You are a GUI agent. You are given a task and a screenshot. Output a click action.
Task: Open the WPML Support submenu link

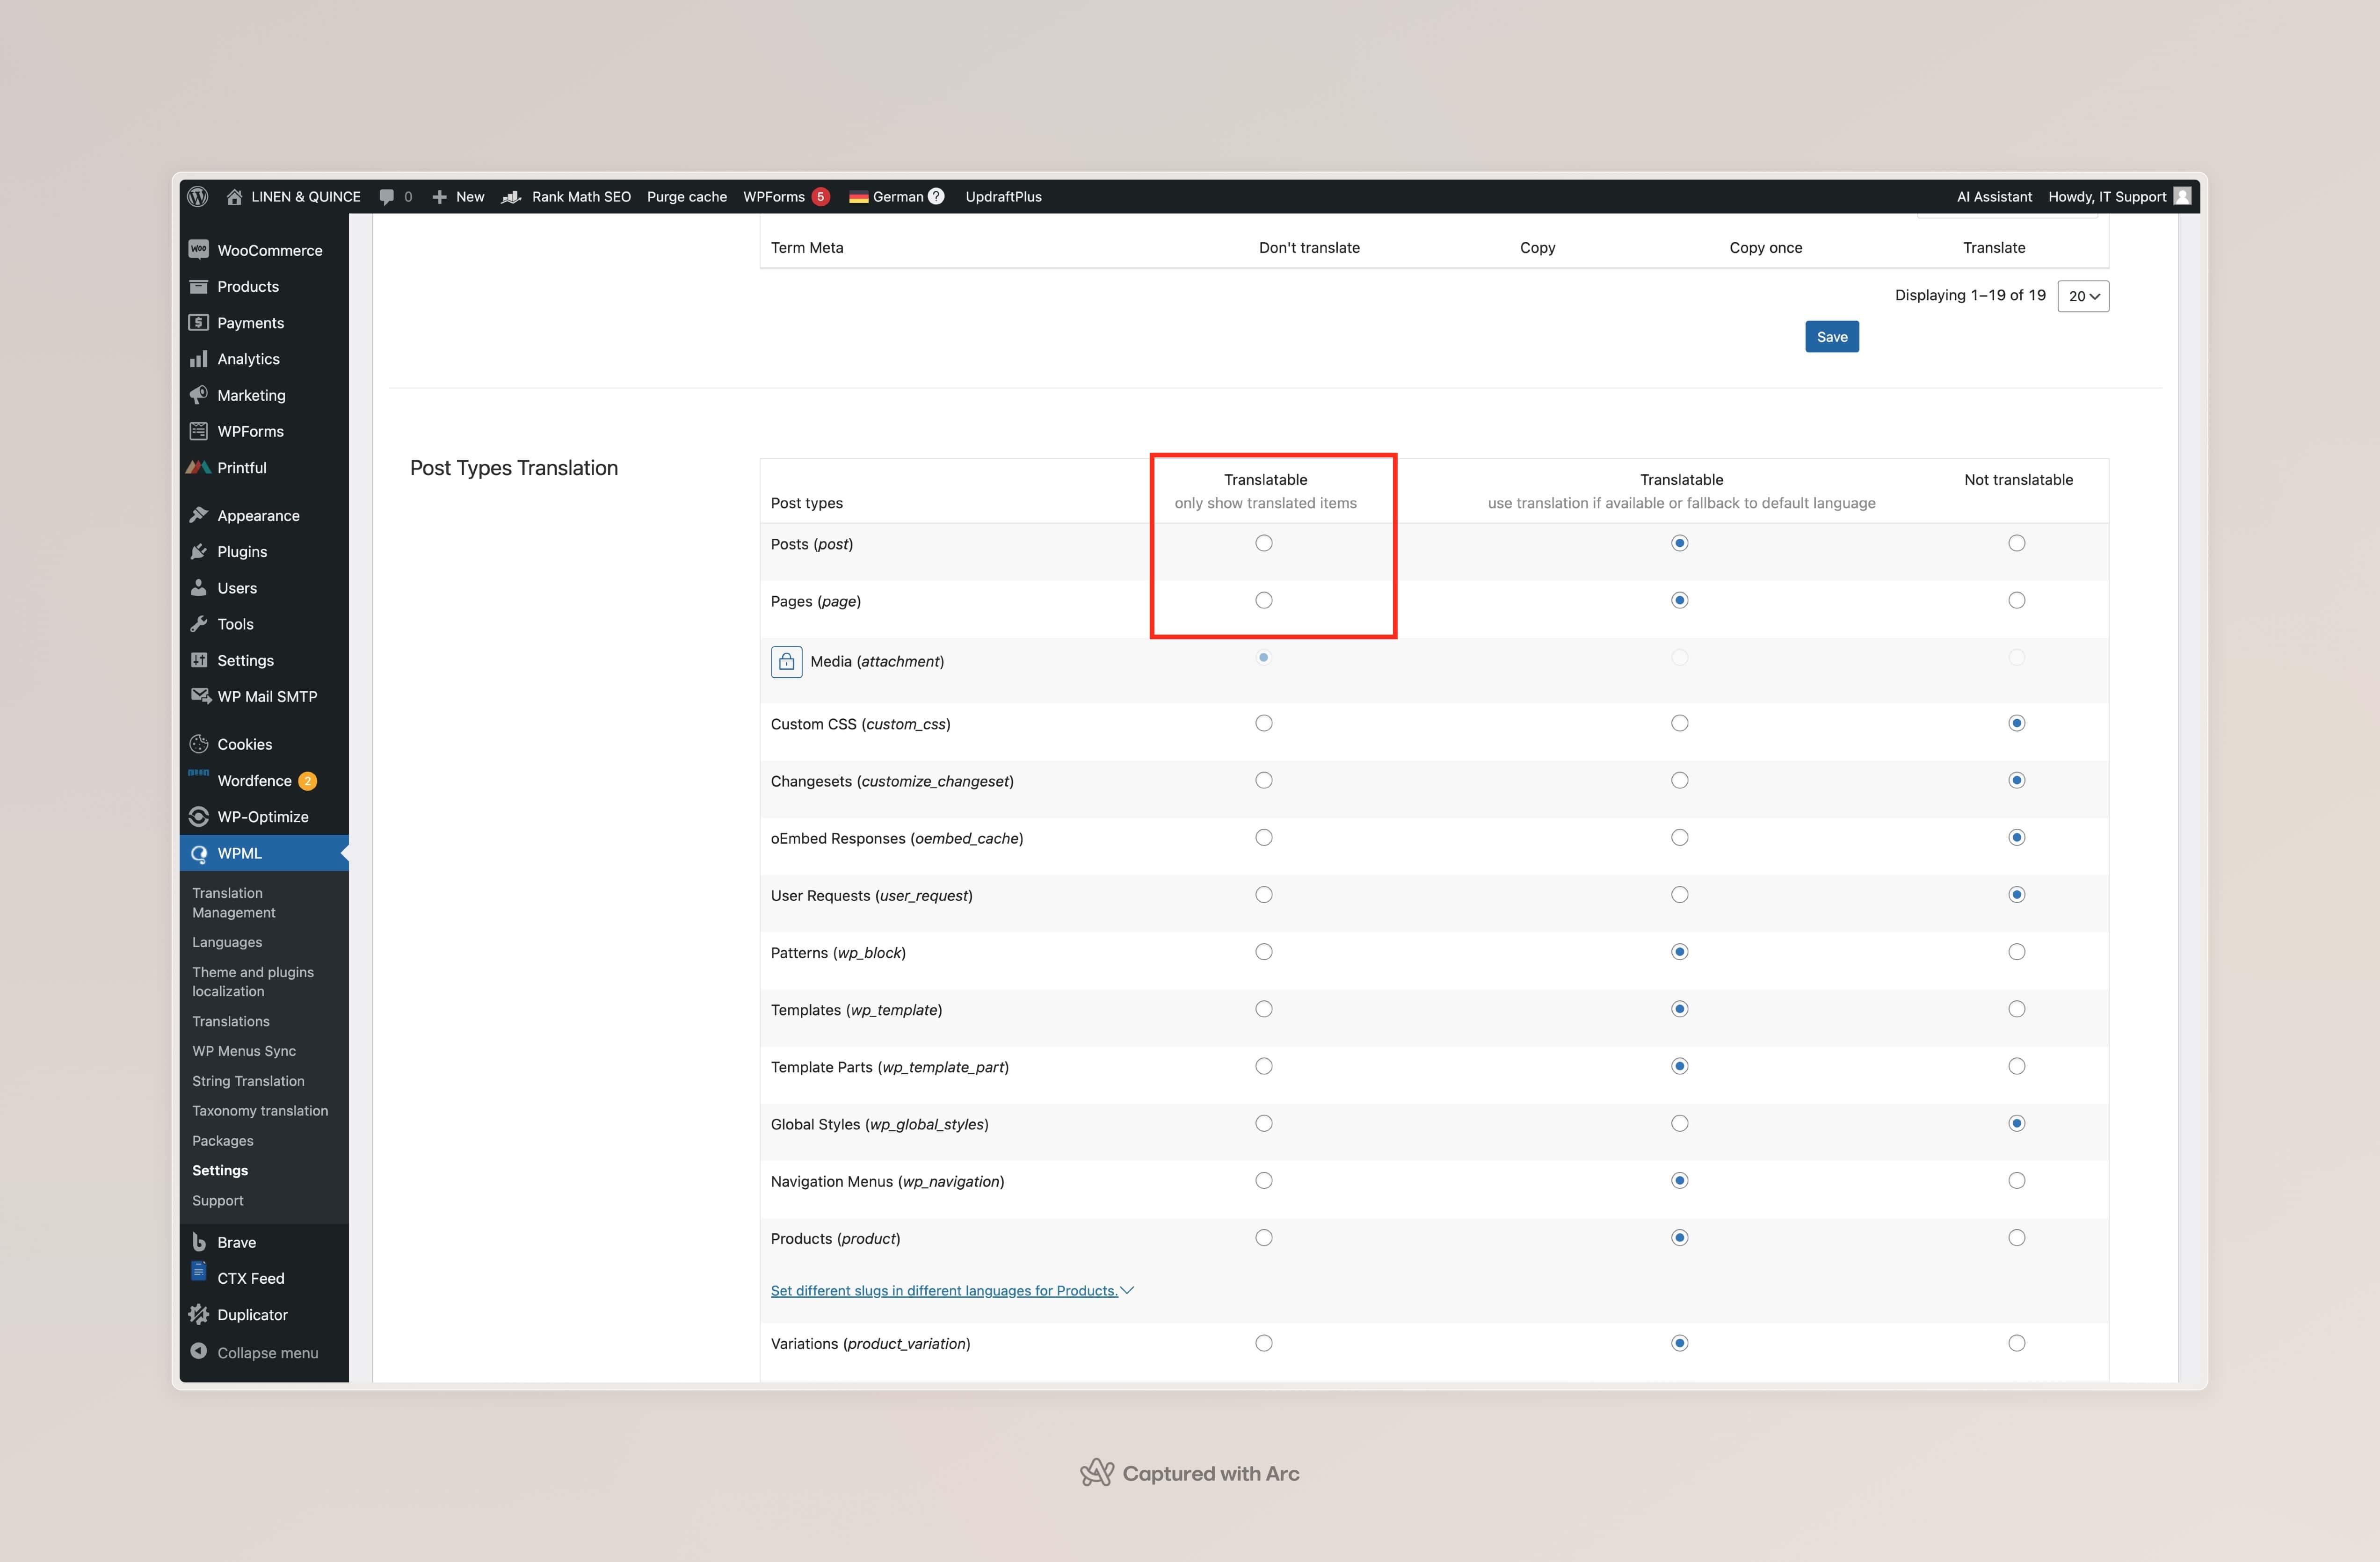point(218,1200)
